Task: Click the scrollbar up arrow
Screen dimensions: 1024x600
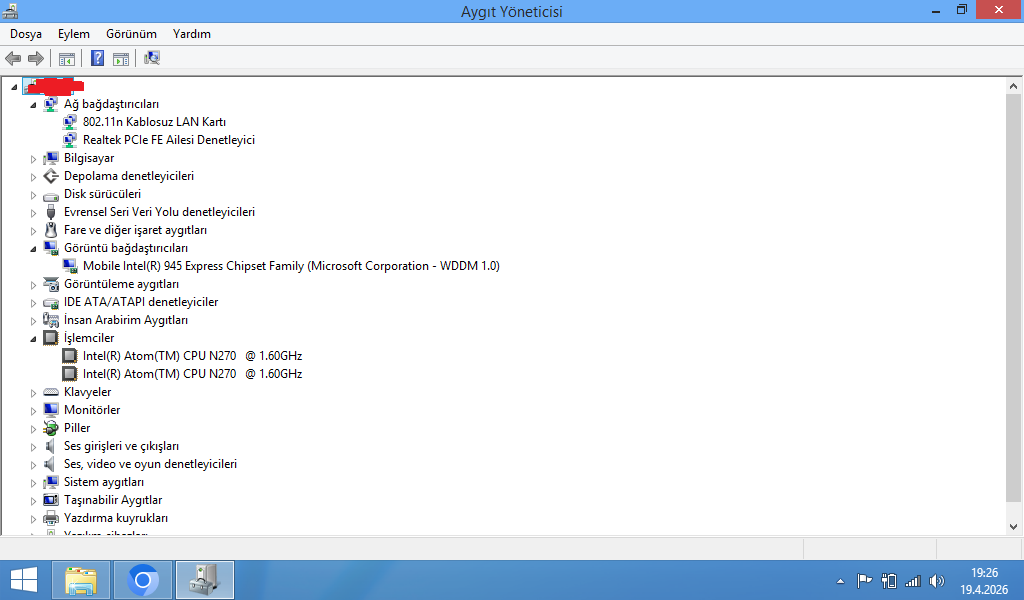Action: (1014, 86)
